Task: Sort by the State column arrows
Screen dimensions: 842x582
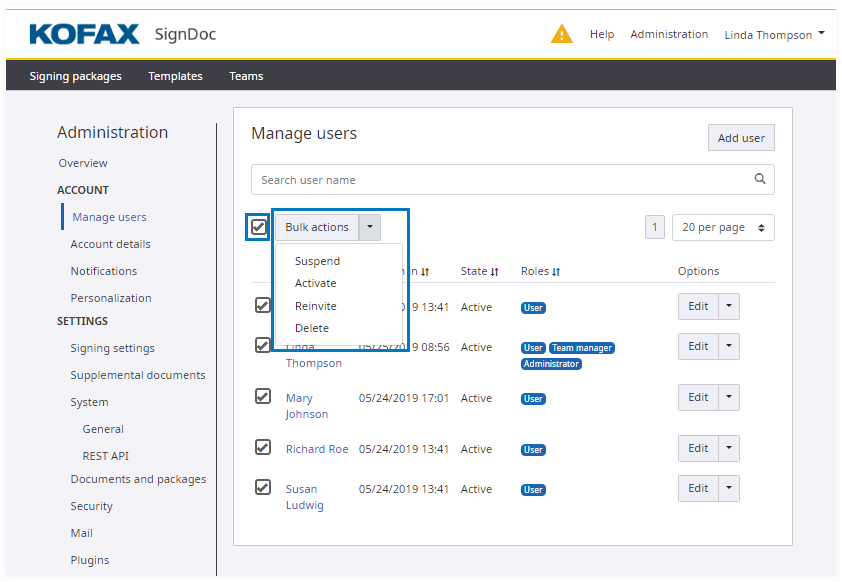Action: pos(495,271)
